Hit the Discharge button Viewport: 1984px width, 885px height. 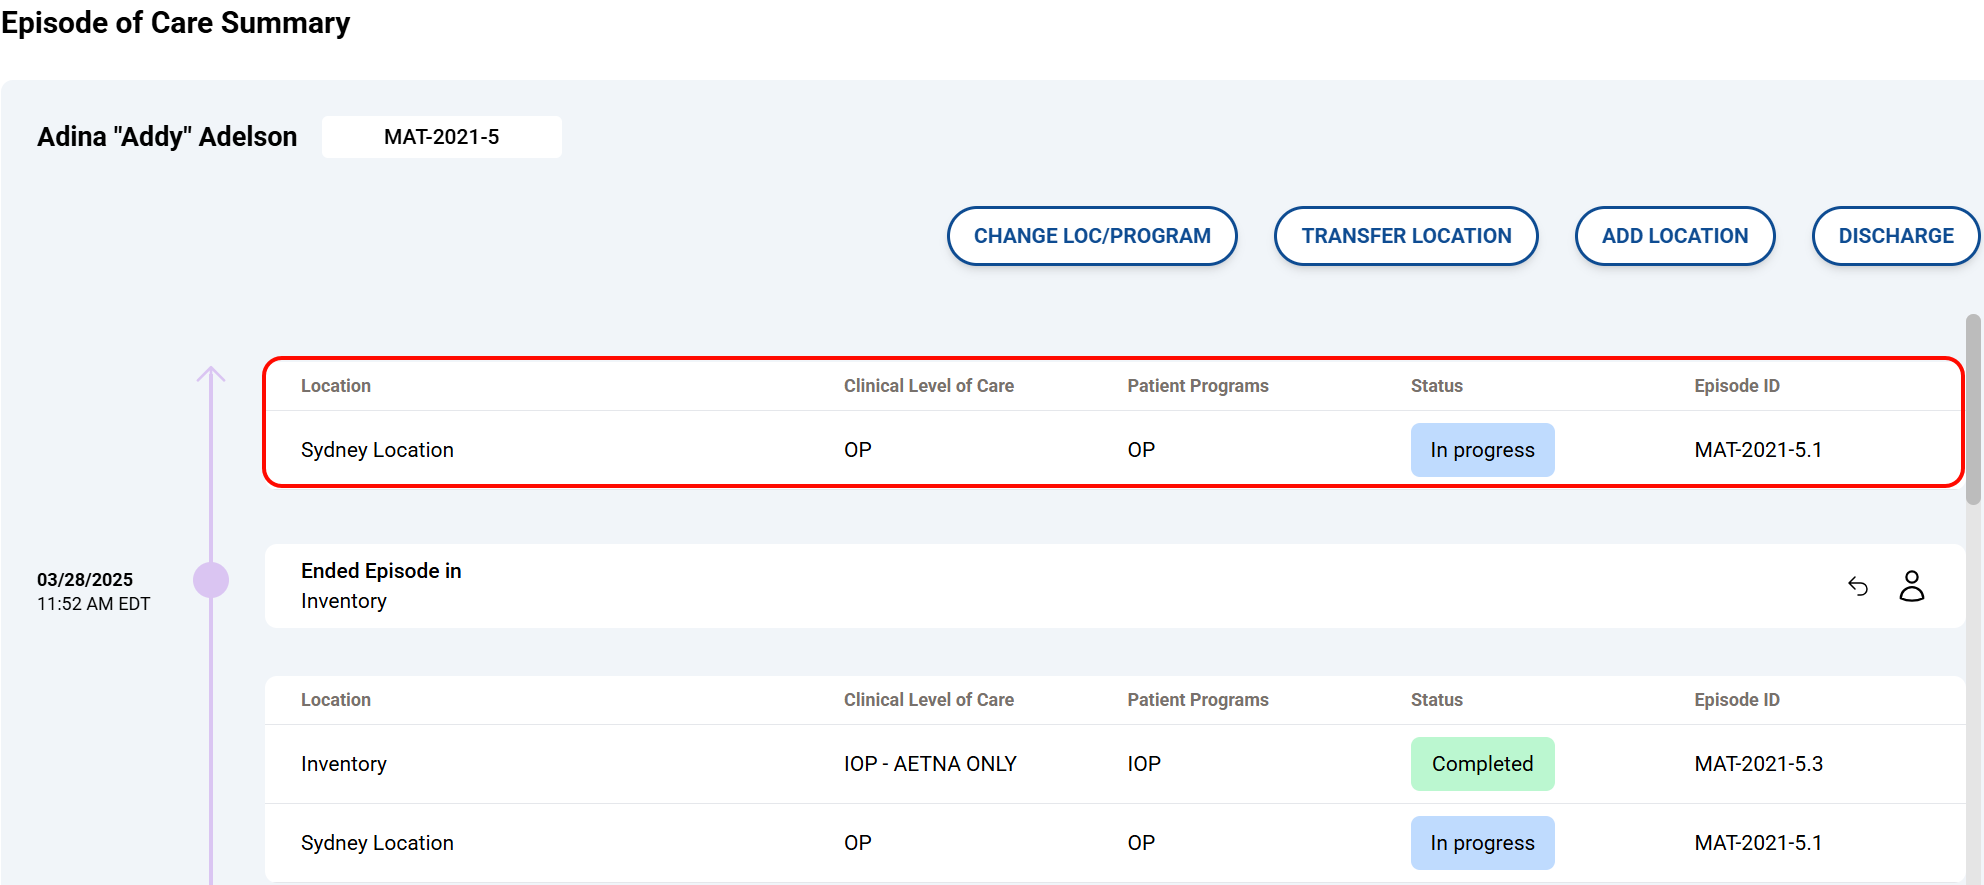pos(1895,236)
